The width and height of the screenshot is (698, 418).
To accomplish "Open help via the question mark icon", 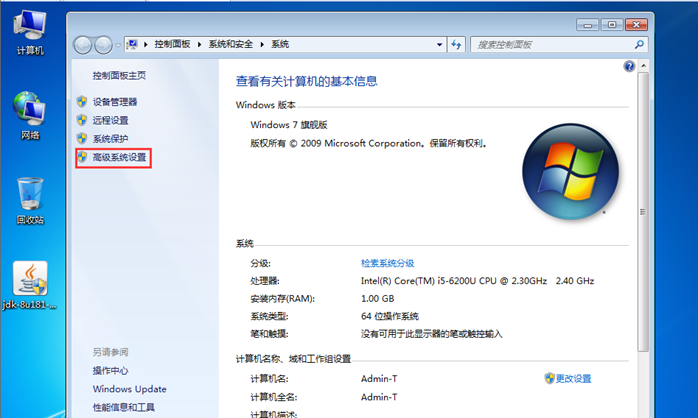I will pos(629,66).
